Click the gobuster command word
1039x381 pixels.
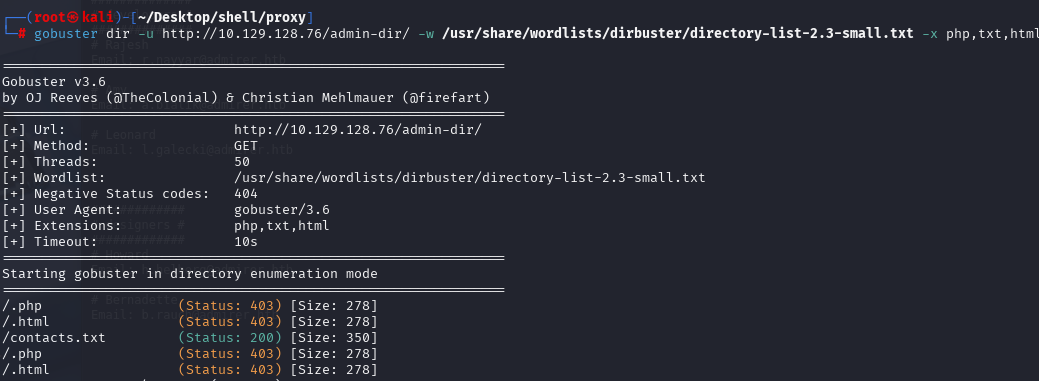pos(66,33)
